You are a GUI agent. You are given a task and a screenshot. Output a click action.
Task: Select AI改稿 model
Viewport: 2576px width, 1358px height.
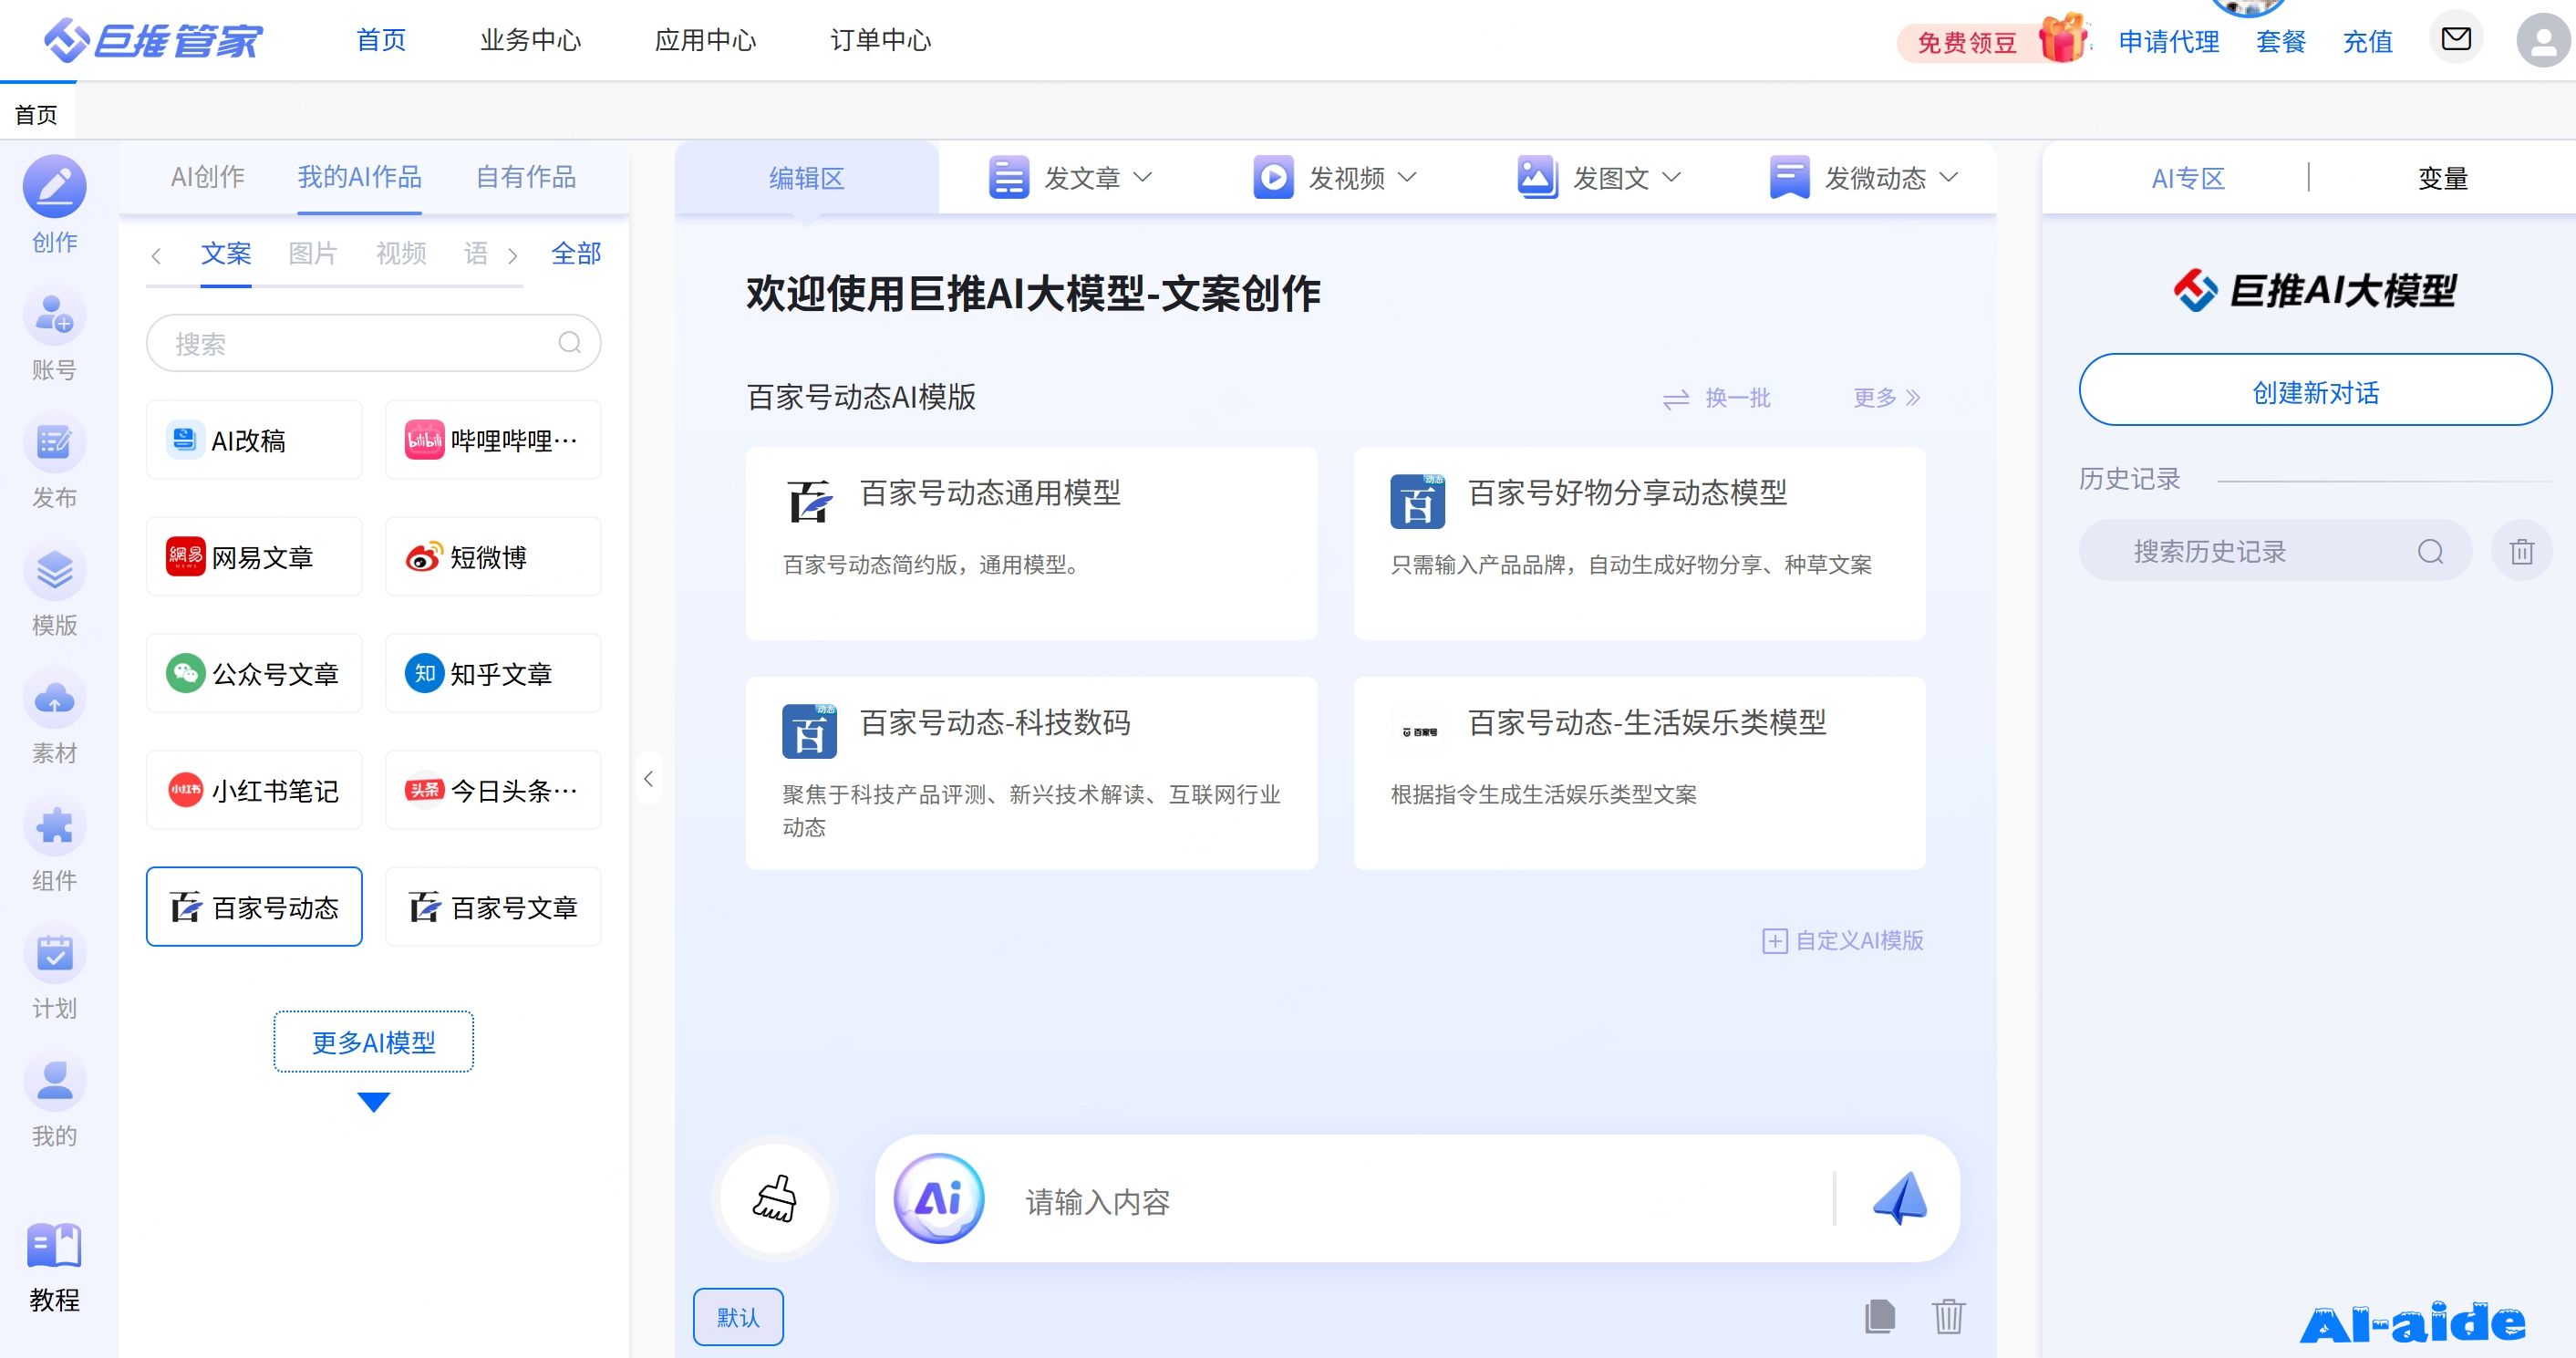point(254,440)
